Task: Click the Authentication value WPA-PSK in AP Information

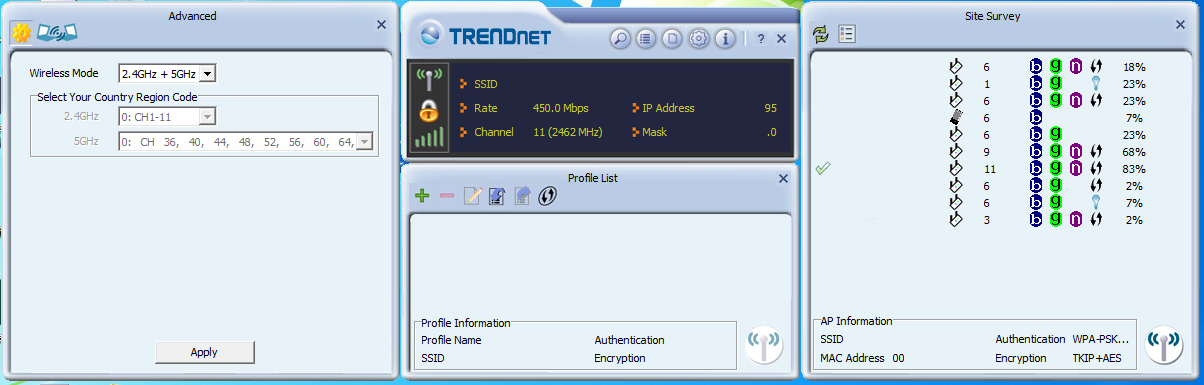Action: click(x=1101, y=340)
